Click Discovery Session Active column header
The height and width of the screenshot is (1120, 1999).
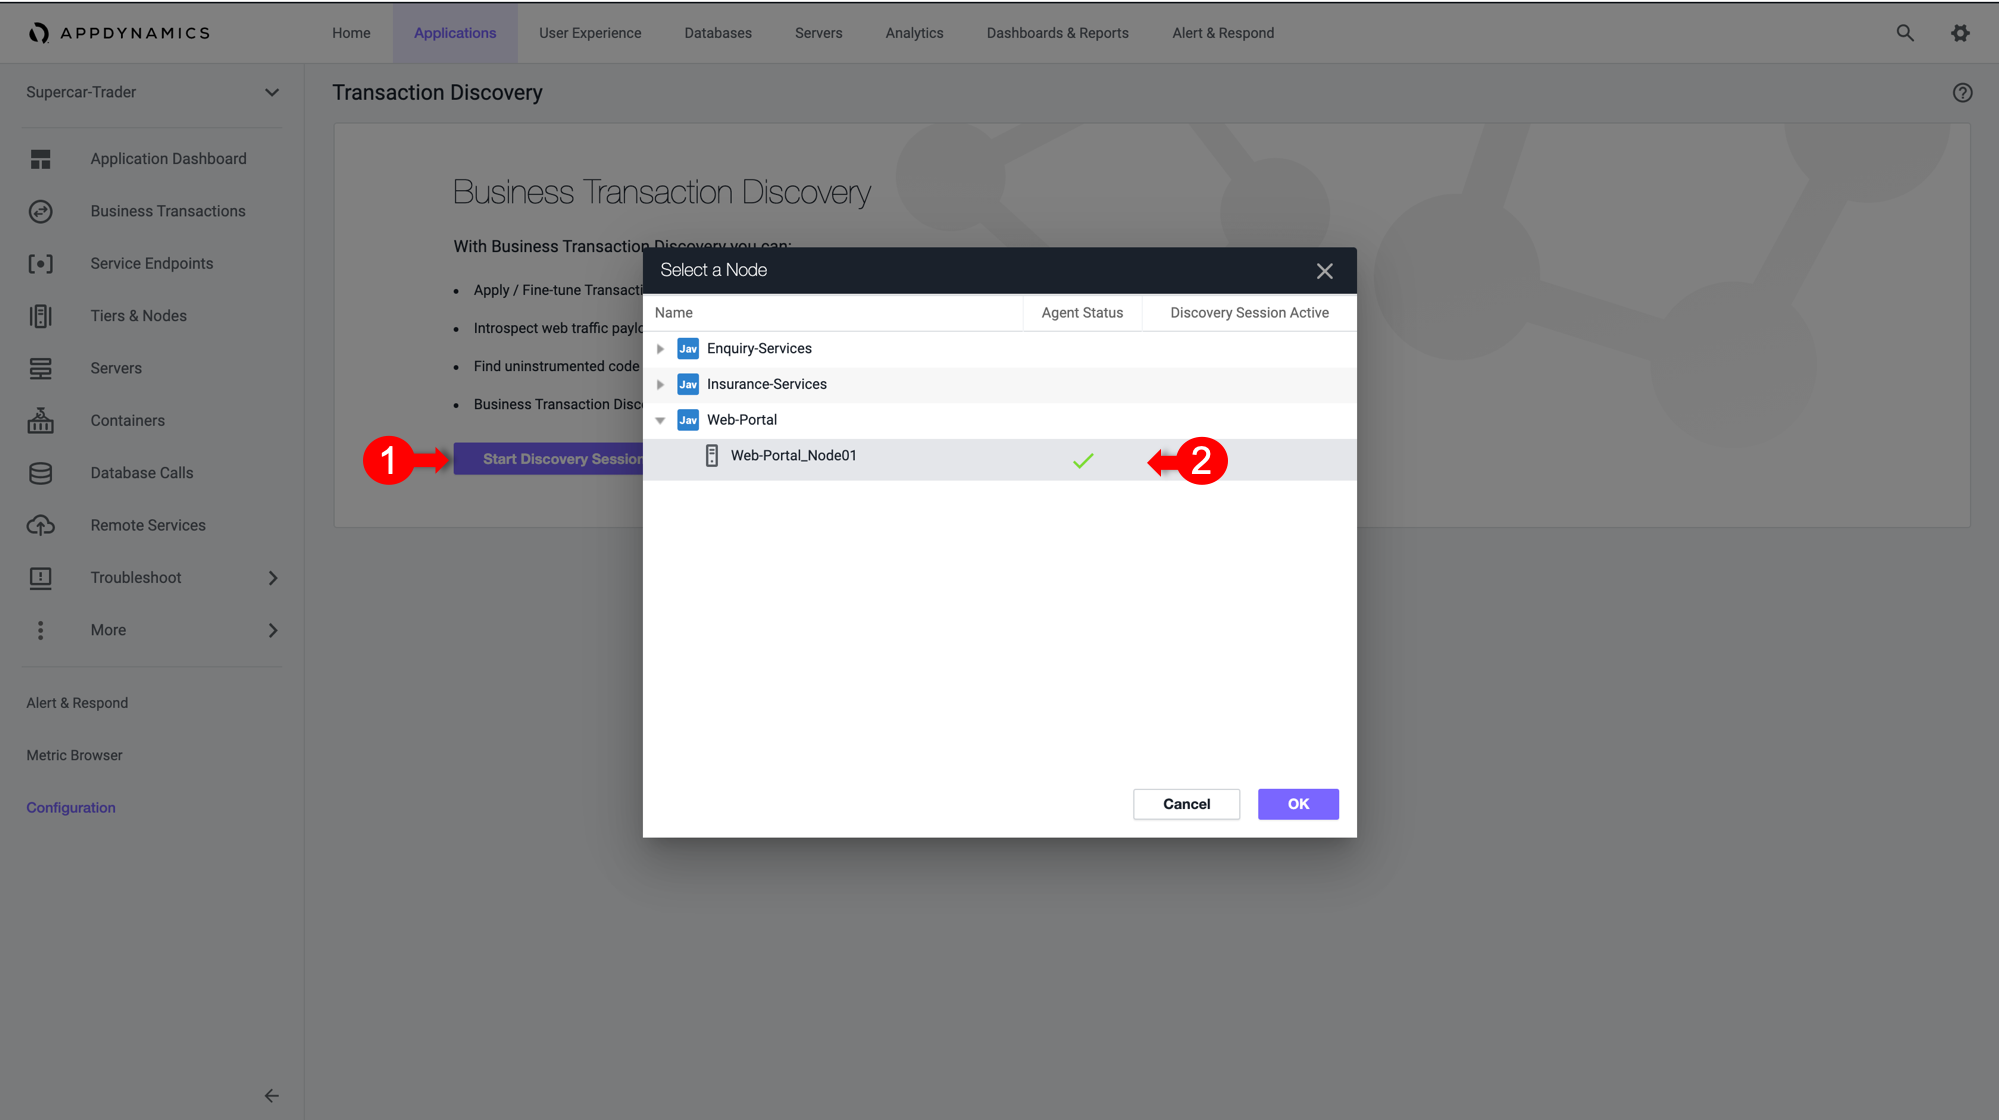pyautogui.click(x=1249, y=313)
